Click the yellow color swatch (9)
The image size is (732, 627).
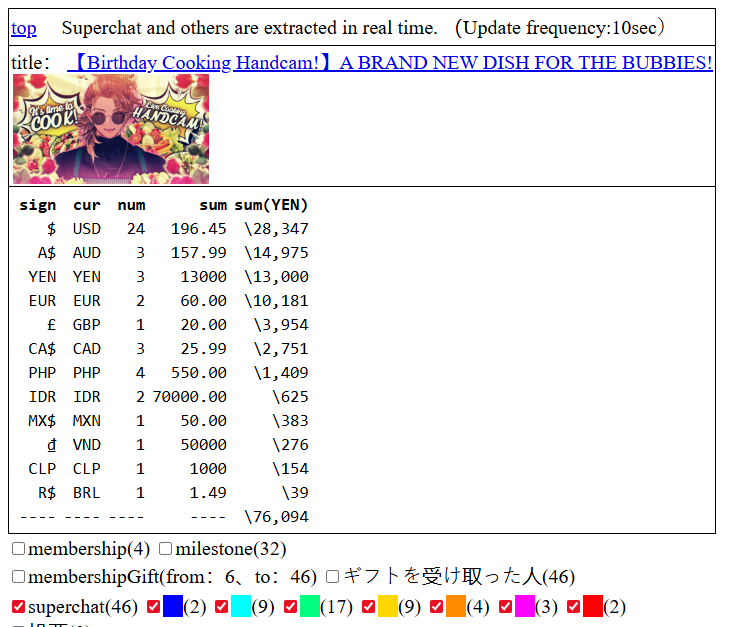(388, 606)
